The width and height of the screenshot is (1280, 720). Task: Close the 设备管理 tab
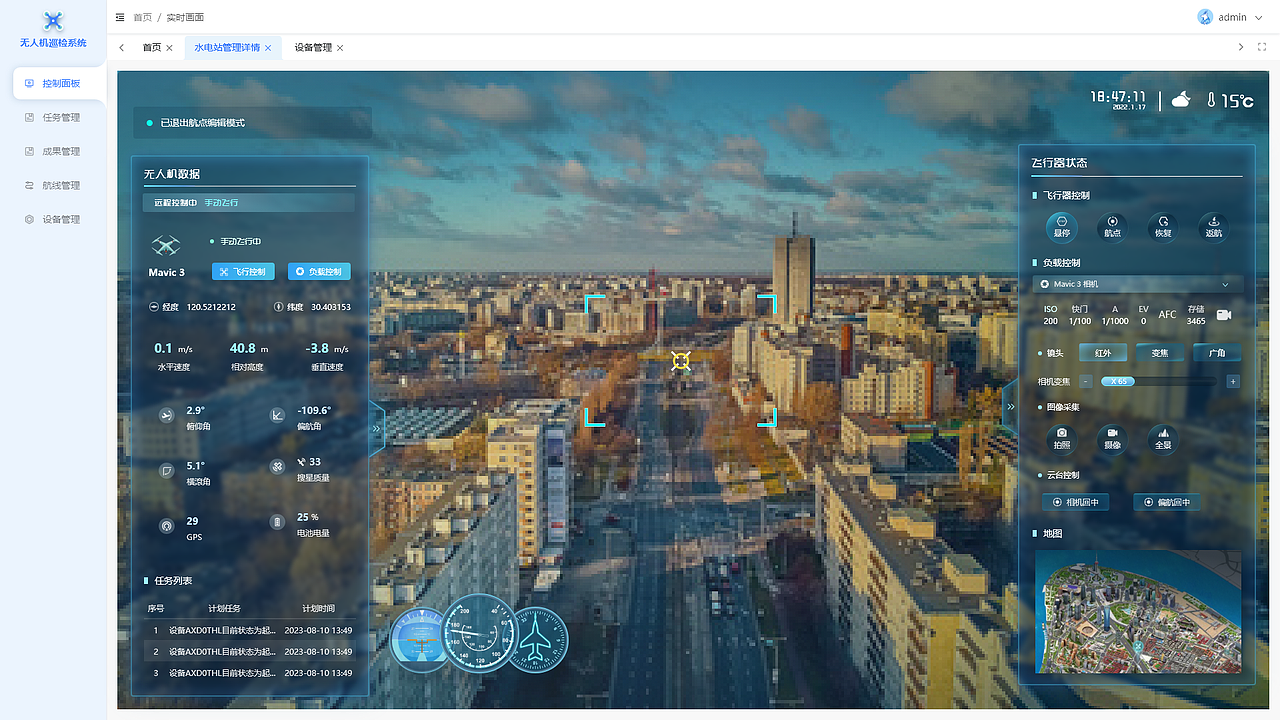click(x=340, y=48)
